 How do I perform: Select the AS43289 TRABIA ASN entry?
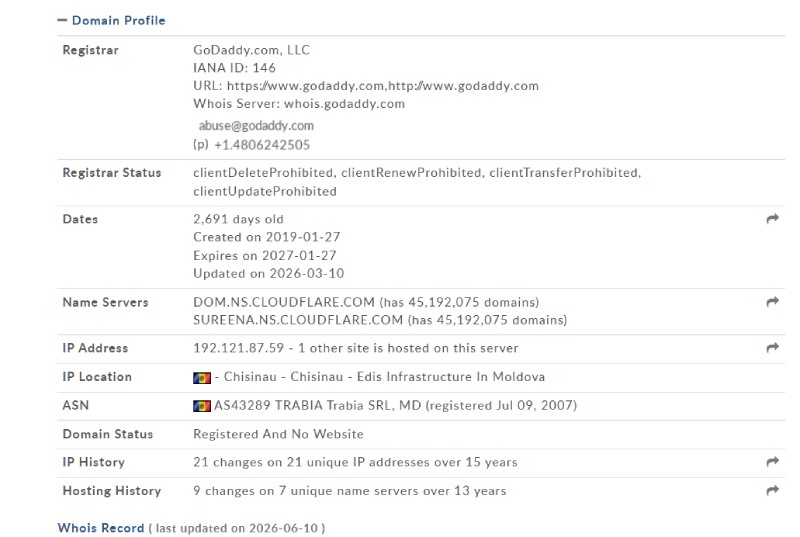395,405
